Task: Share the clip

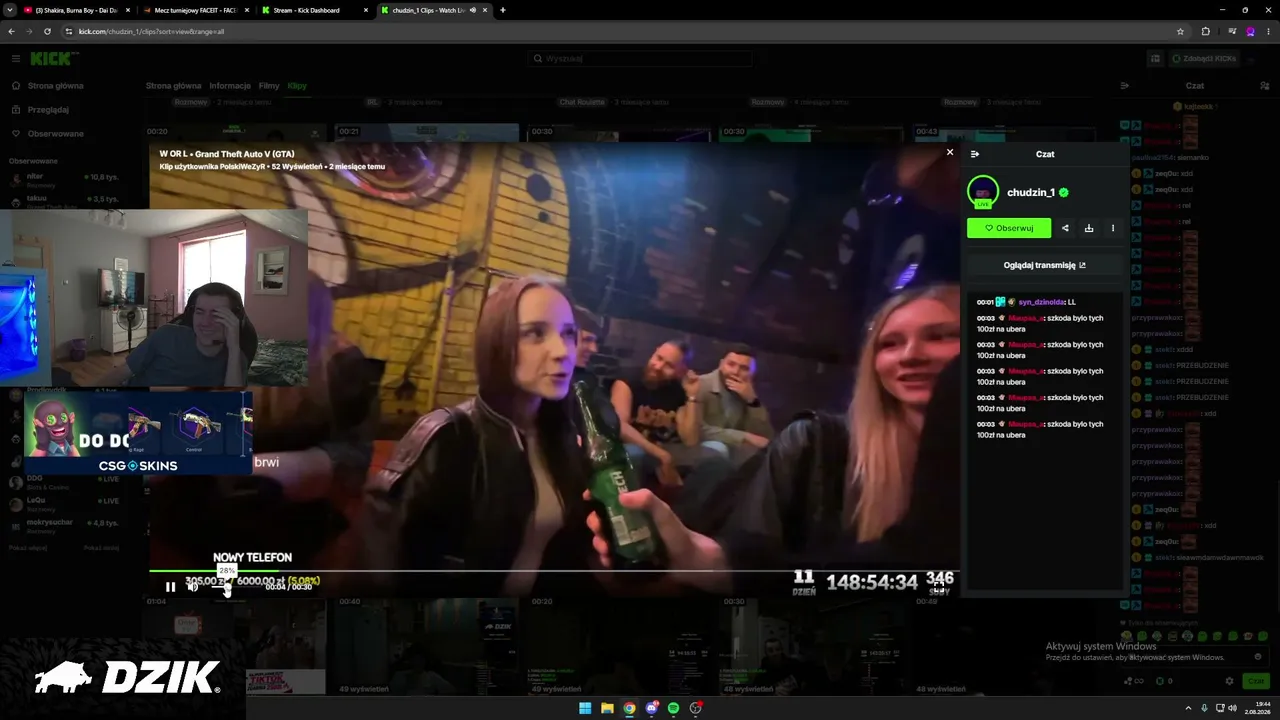Action: pos(1065,228)
